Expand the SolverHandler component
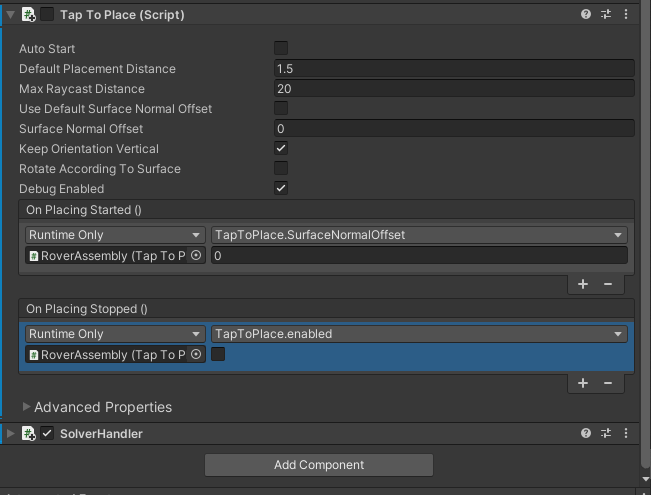Screen dimensions: 651x495 click(x=11, y=434)
